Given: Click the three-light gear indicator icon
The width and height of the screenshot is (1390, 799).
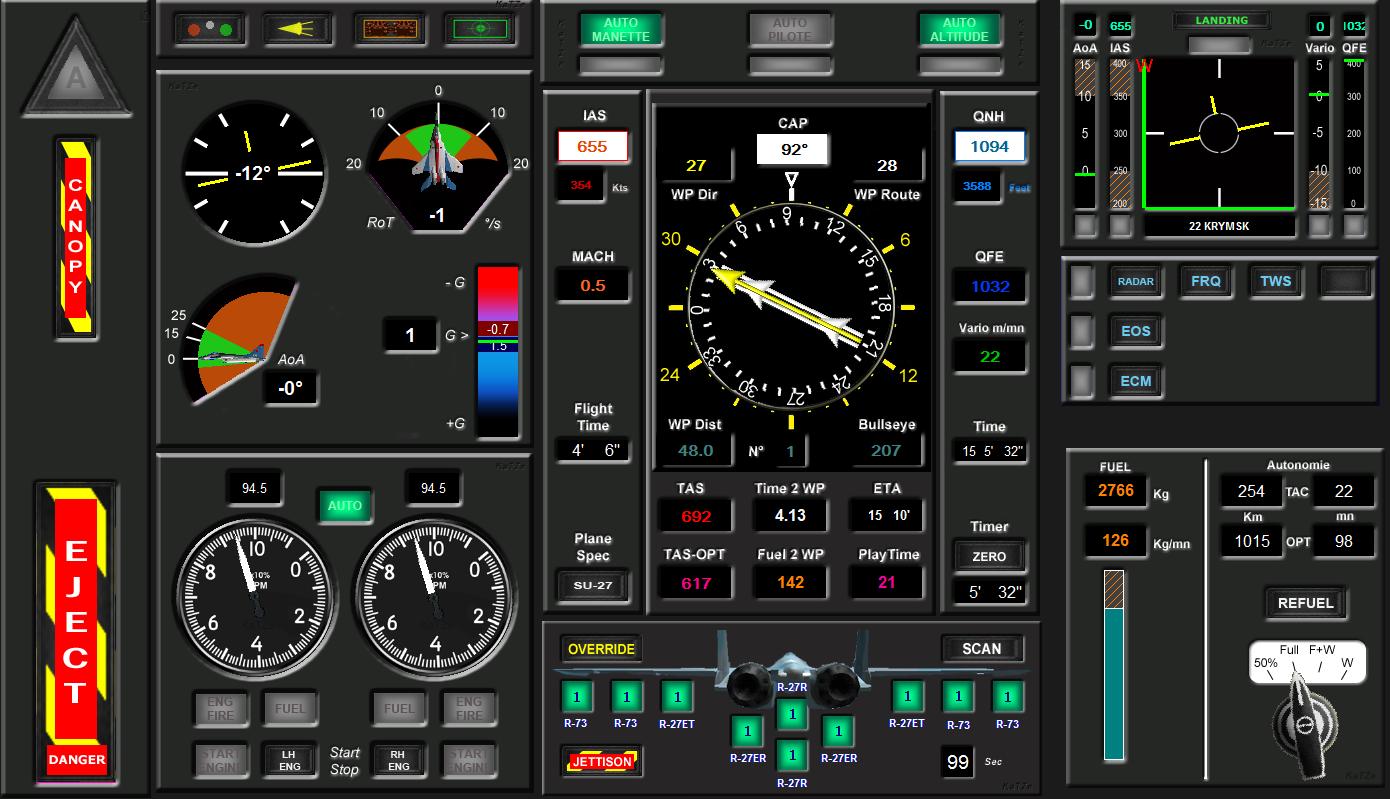Looking at the screenshot, I should pos(209,29).
